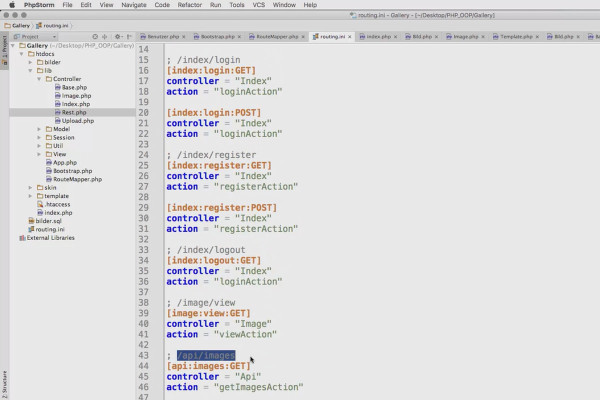Image resolution: width=600 pixels, height=400 pixels.
Task: Click the '; /index/register' comment line
Action: 211,155
